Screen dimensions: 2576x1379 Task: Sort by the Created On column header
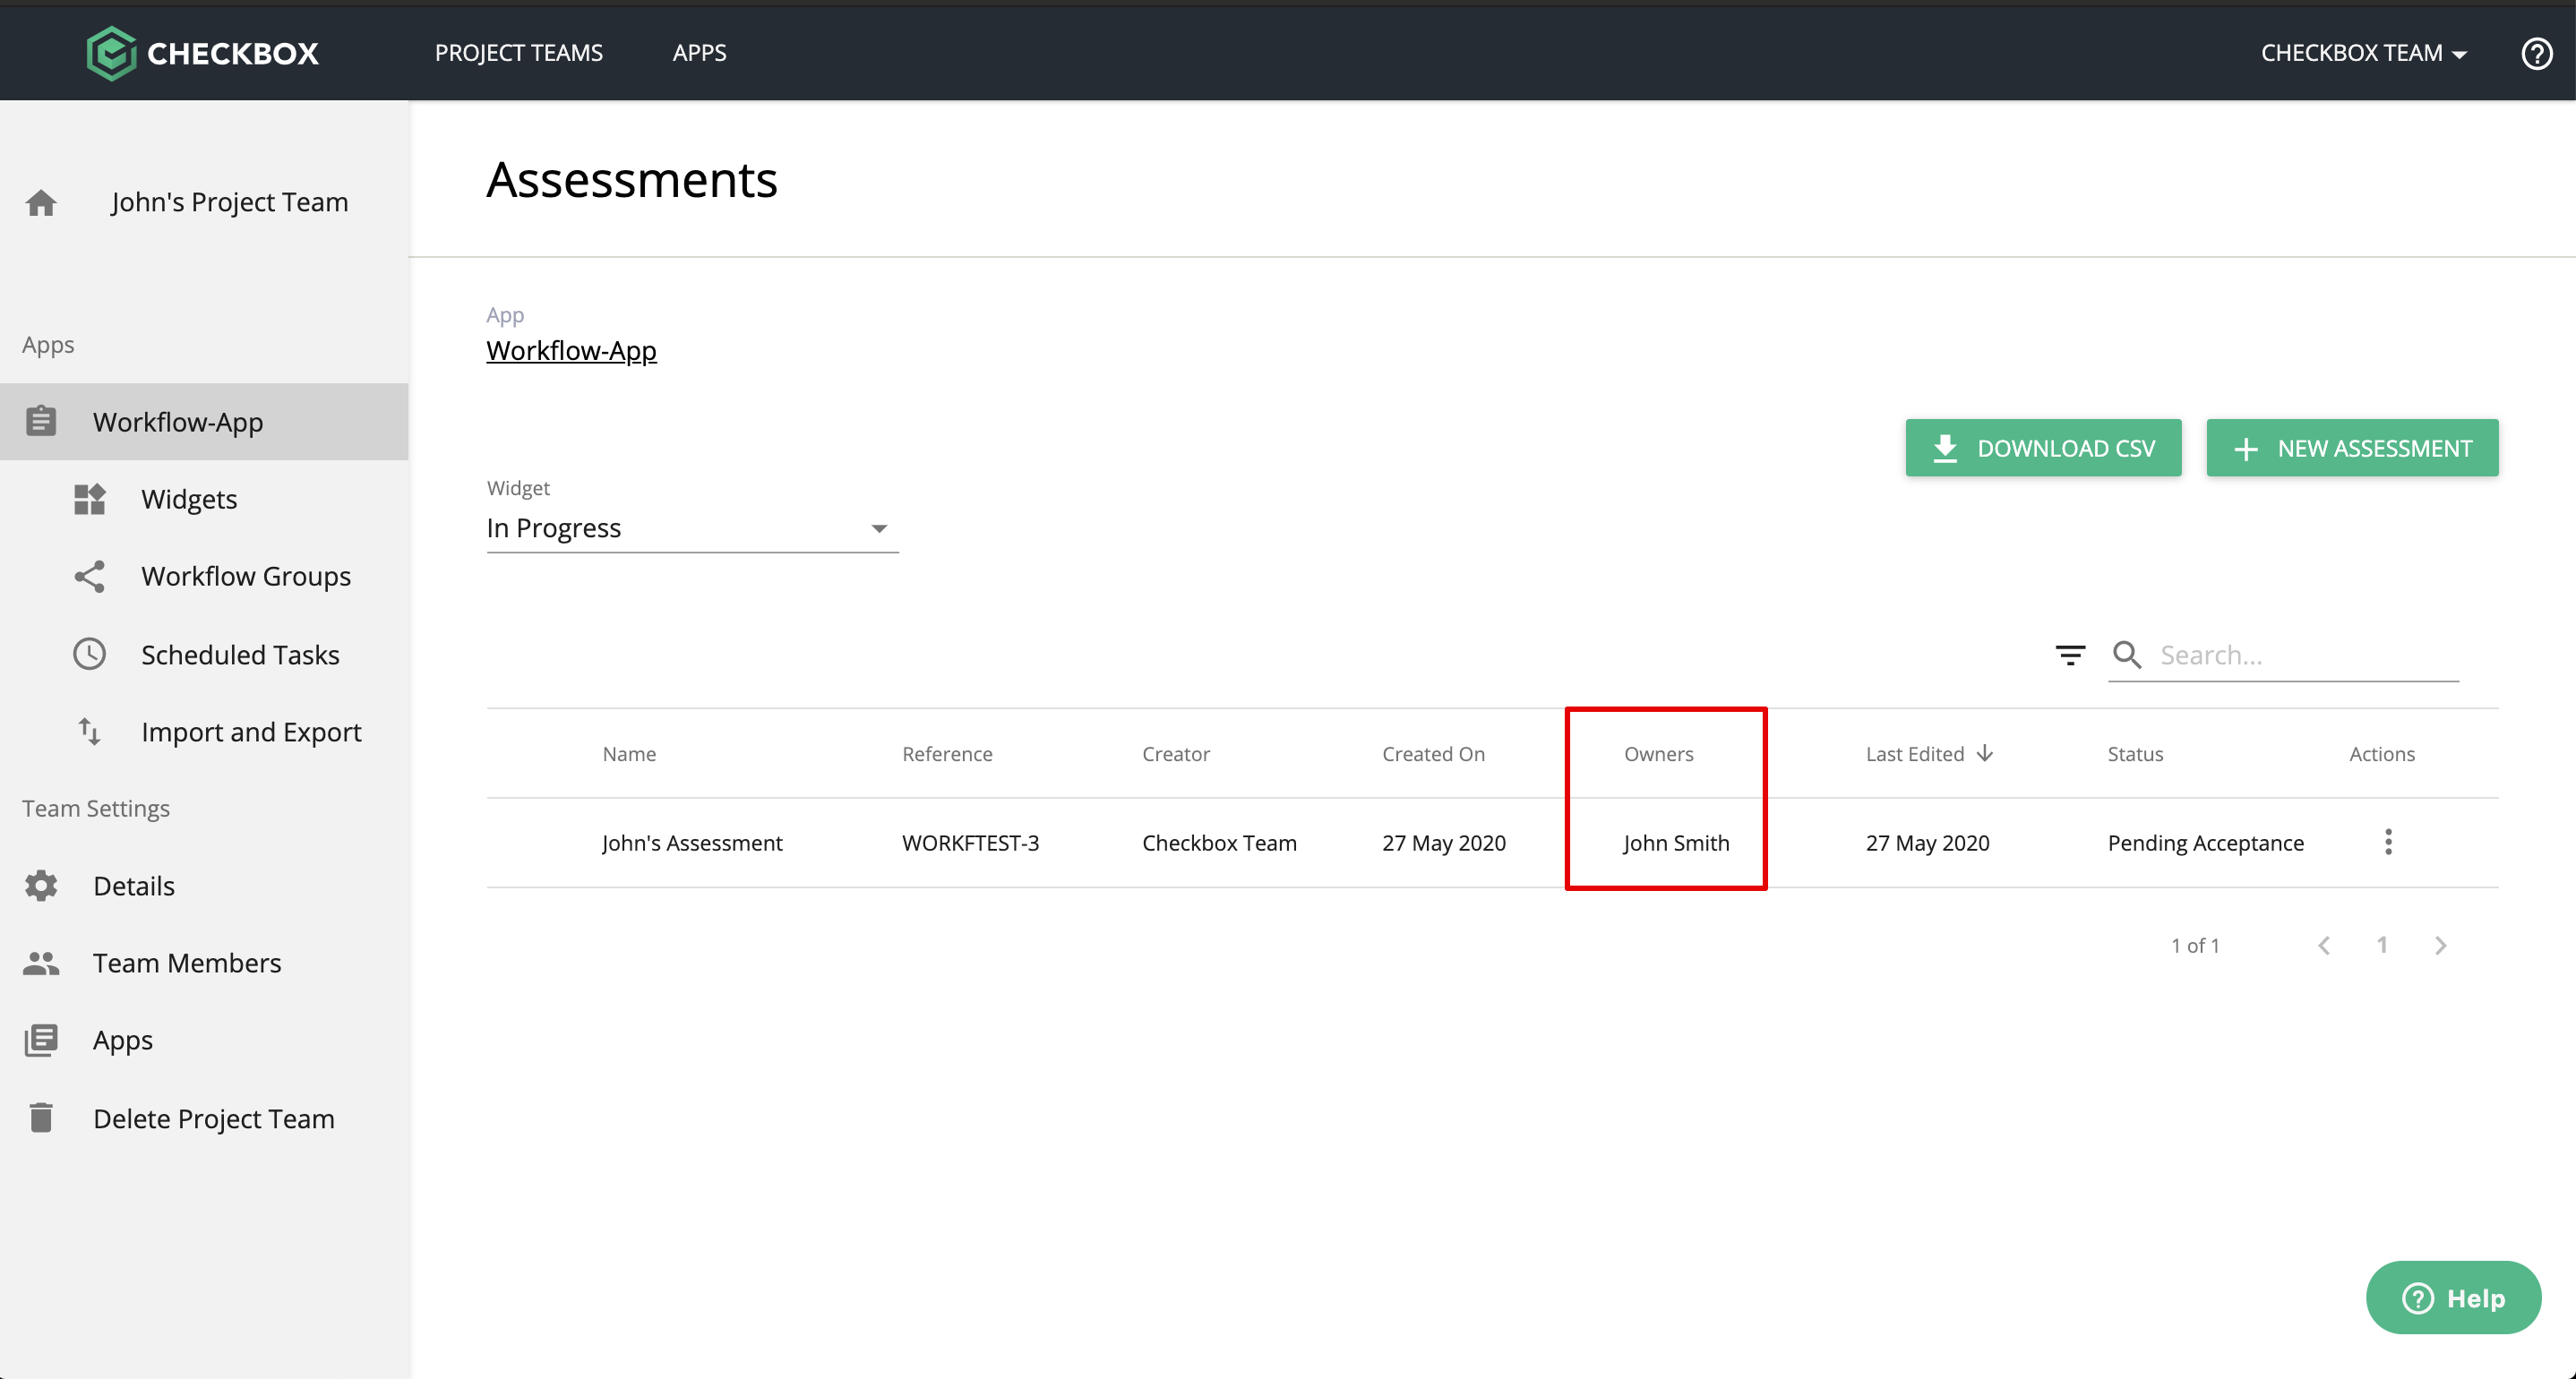coord(1433,754)
